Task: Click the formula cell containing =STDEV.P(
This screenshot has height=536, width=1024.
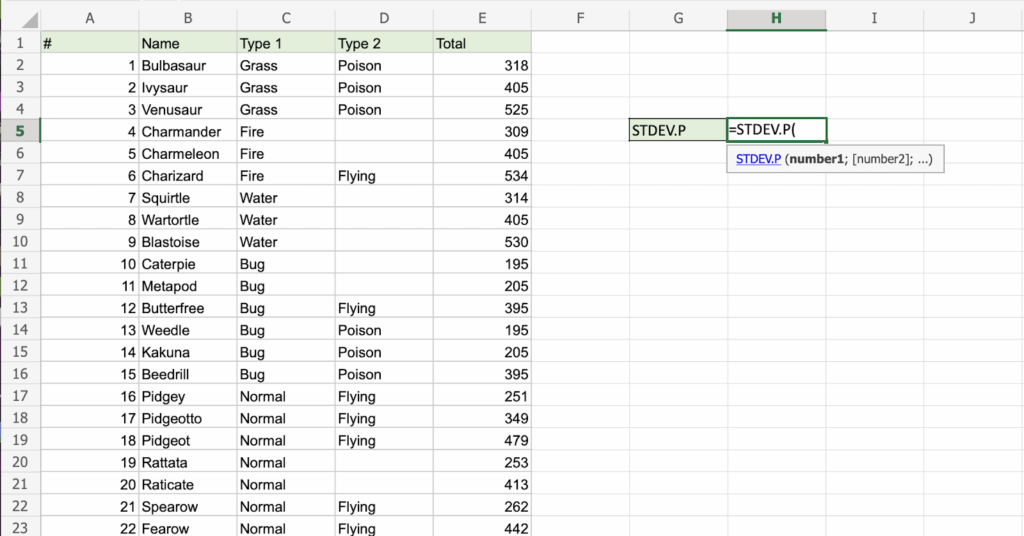Action: point(776,130)
